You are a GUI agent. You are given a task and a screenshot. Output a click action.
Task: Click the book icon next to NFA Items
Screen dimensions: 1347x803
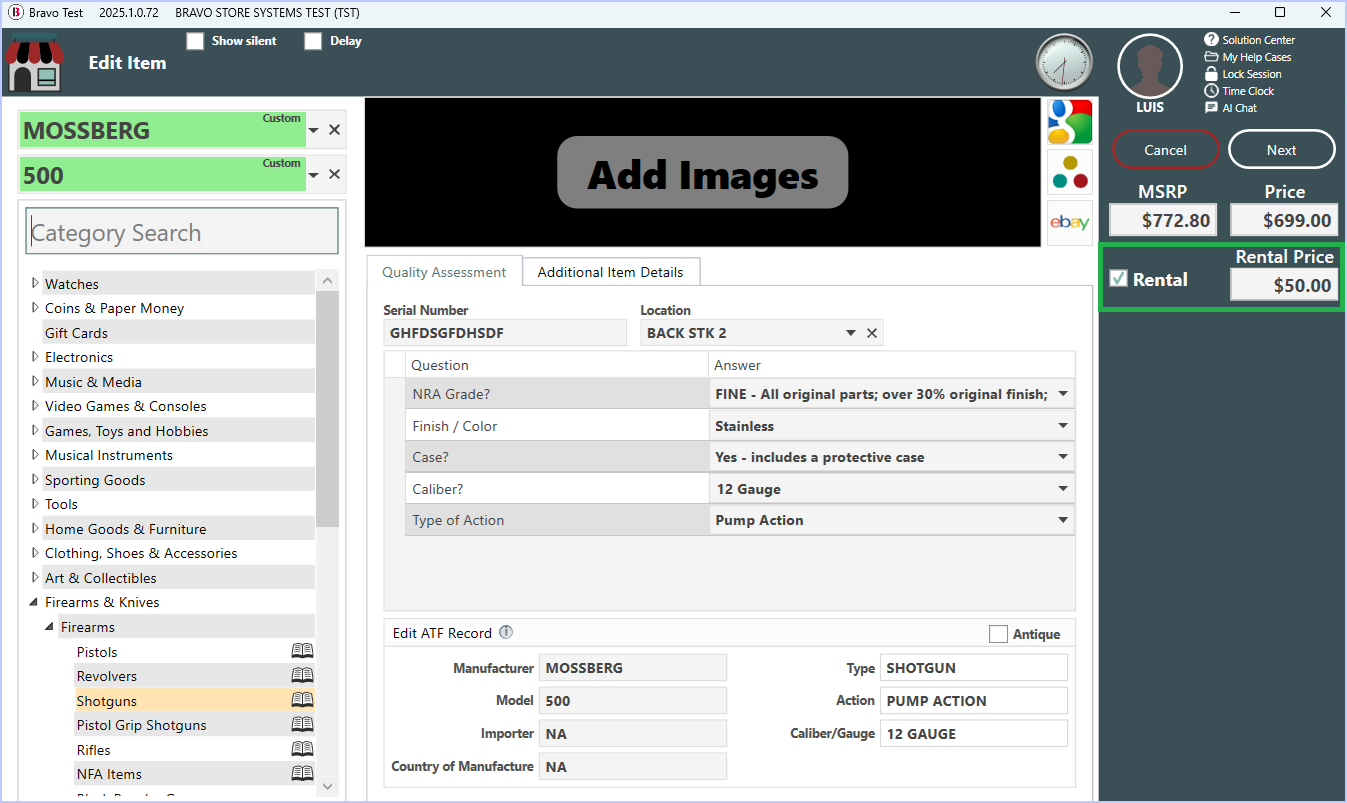coord(302,774)
